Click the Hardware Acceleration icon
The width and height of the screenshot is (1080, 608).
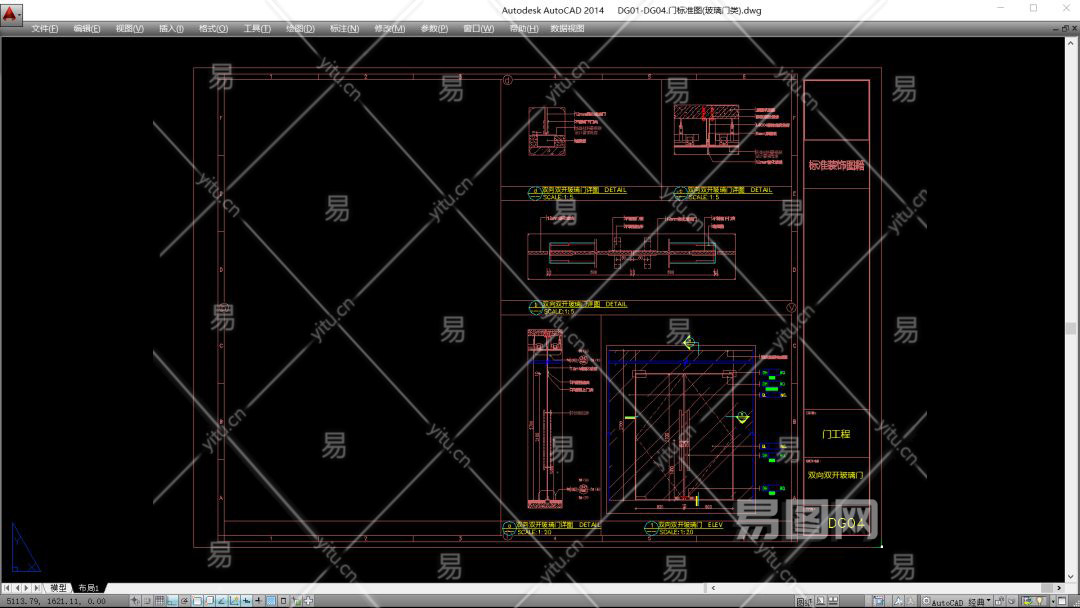coord(1012,601)
